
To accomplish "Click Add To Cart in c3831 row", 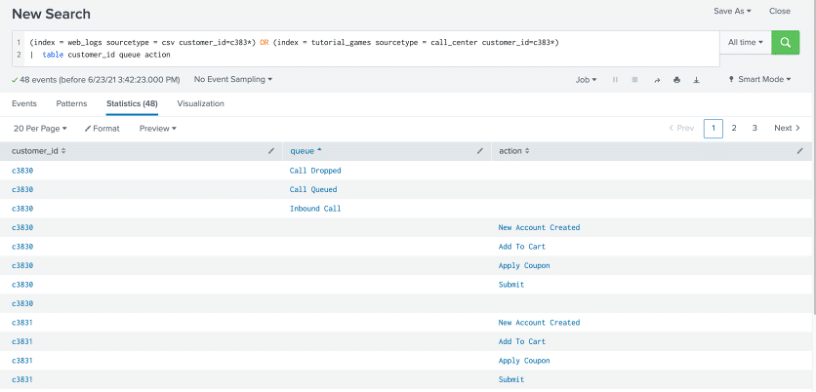I will (522, 342).
